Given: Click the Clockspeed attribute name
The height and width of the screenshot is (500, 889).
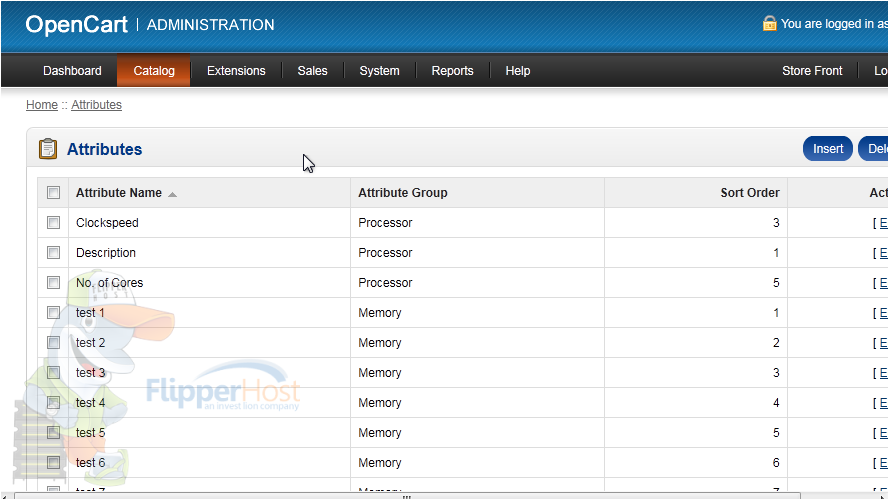Looking at the screenshot, I should tap(107, 223).
